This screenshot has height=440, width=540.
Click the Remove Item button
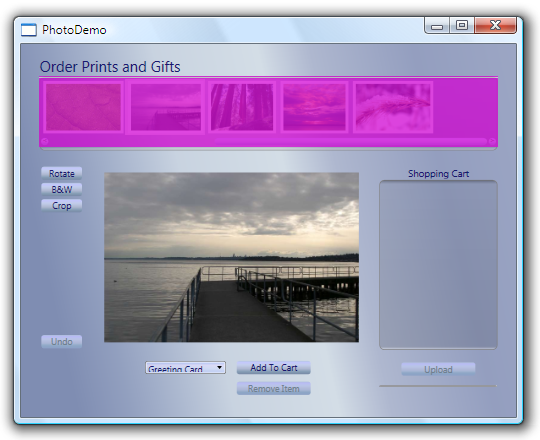click(x=274, y=389)
